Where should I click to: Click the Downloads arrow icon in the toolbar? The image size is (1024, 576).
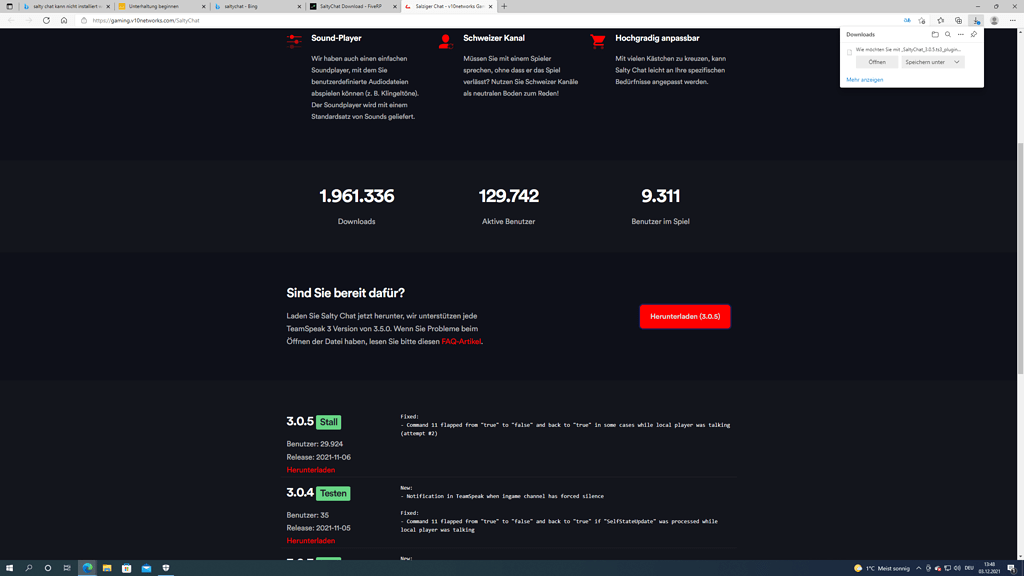click(976, 20)
